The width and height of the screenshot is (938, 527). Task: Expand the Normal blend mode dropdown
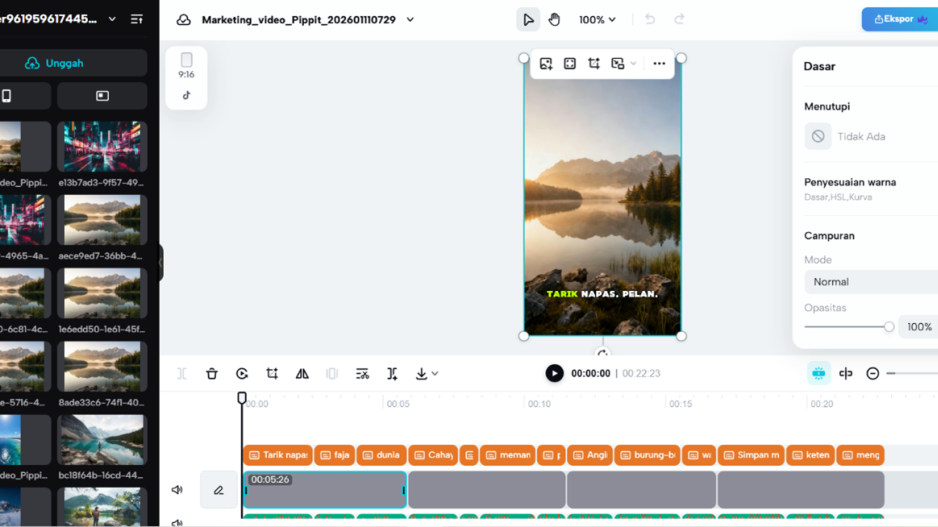coord(870,282)
